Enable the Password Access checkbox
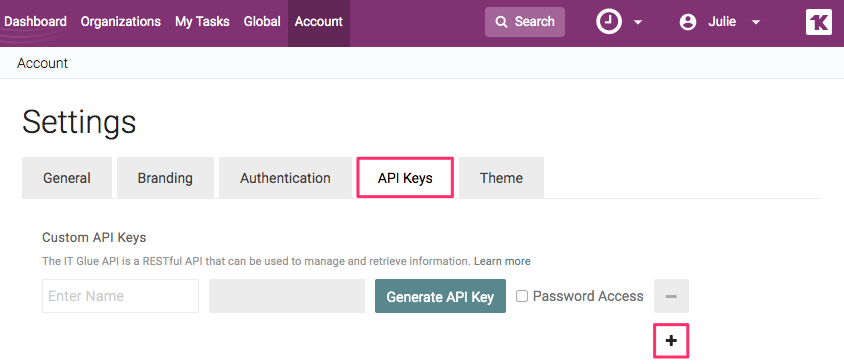The image size is (844, 364). 522,296
